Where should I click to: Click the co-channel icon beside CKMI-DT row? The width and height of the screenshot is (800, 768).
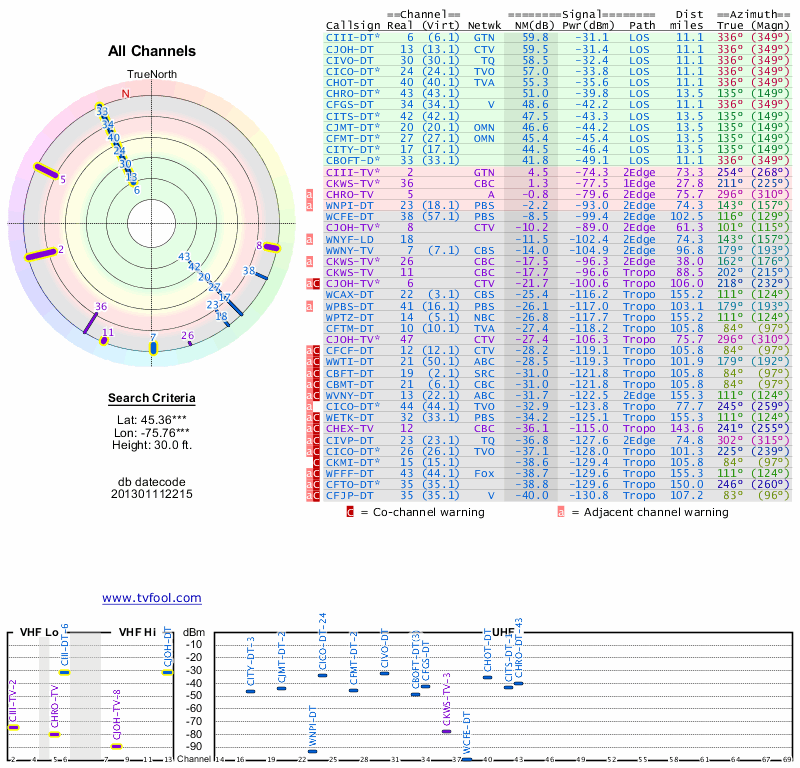310,464
